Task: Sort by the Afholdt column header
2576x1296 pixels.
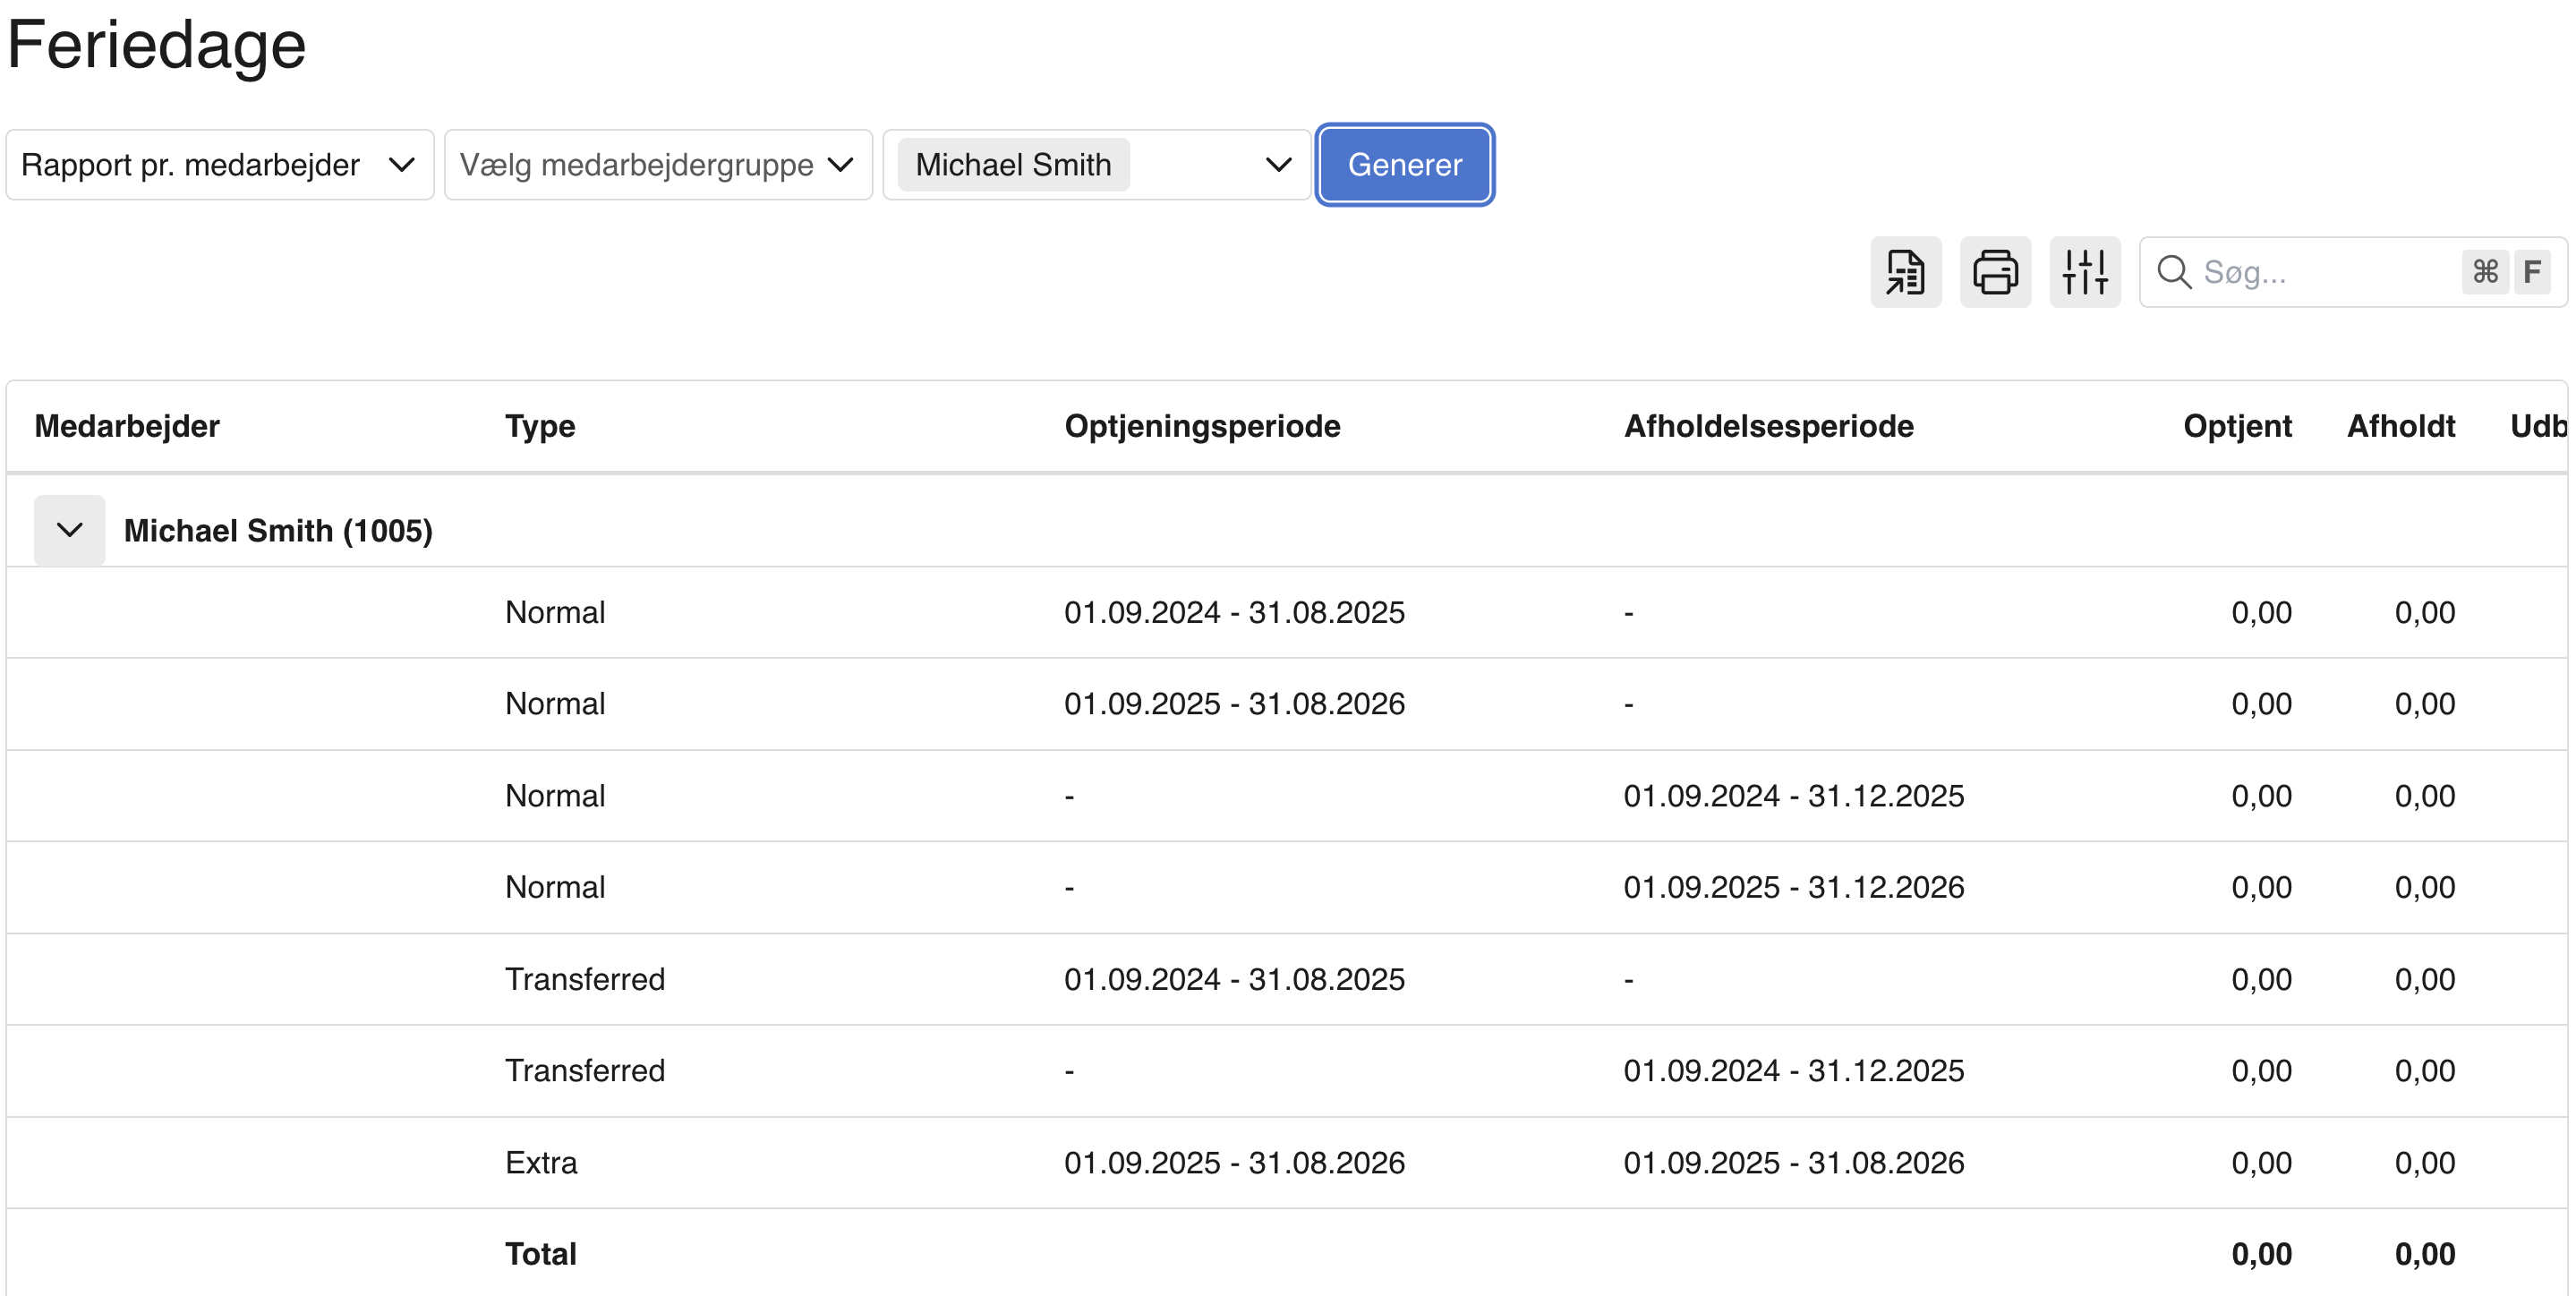Action: (x=2400, y=426)
